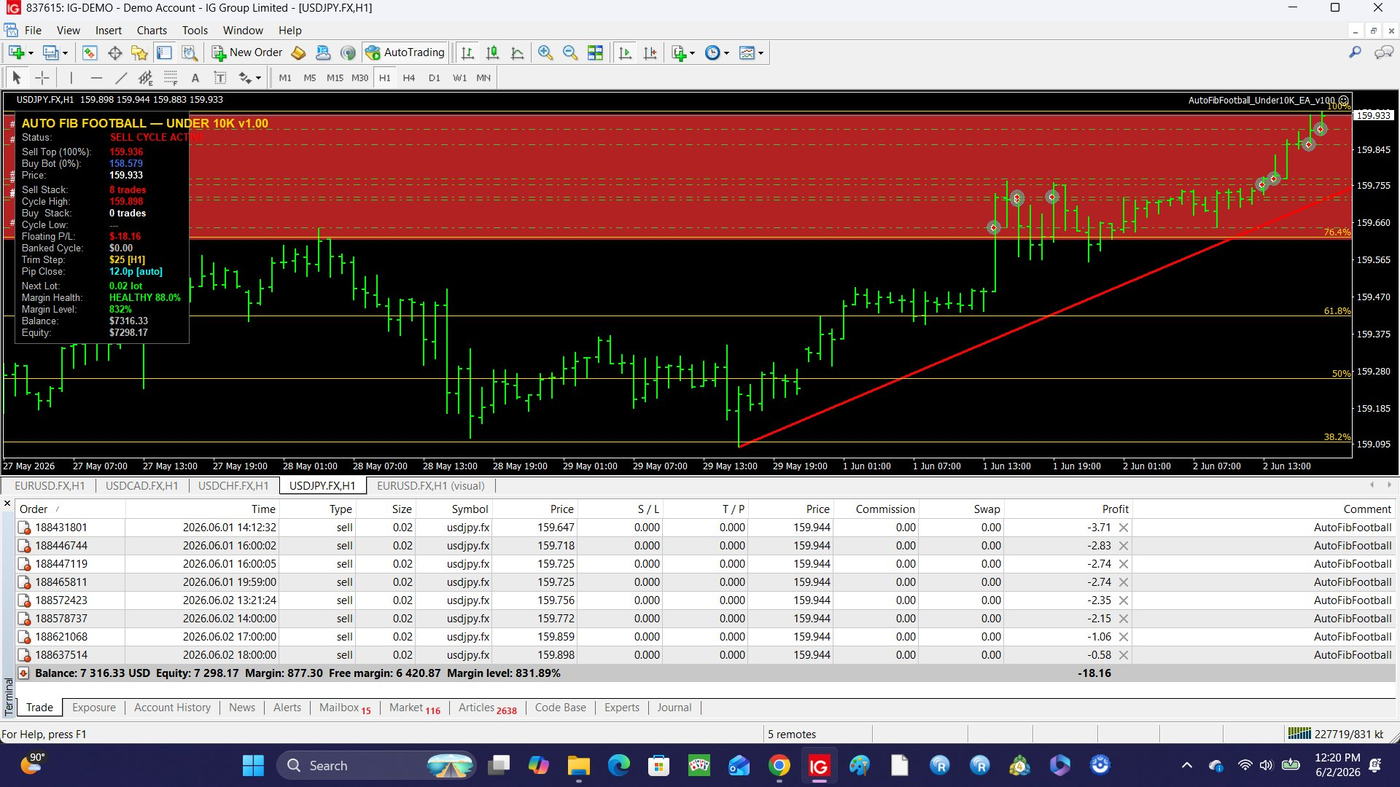Screen dimensions: 1400x787
Task: Open the New Chart toolbar icon
Action: click(x=16, y=52)
